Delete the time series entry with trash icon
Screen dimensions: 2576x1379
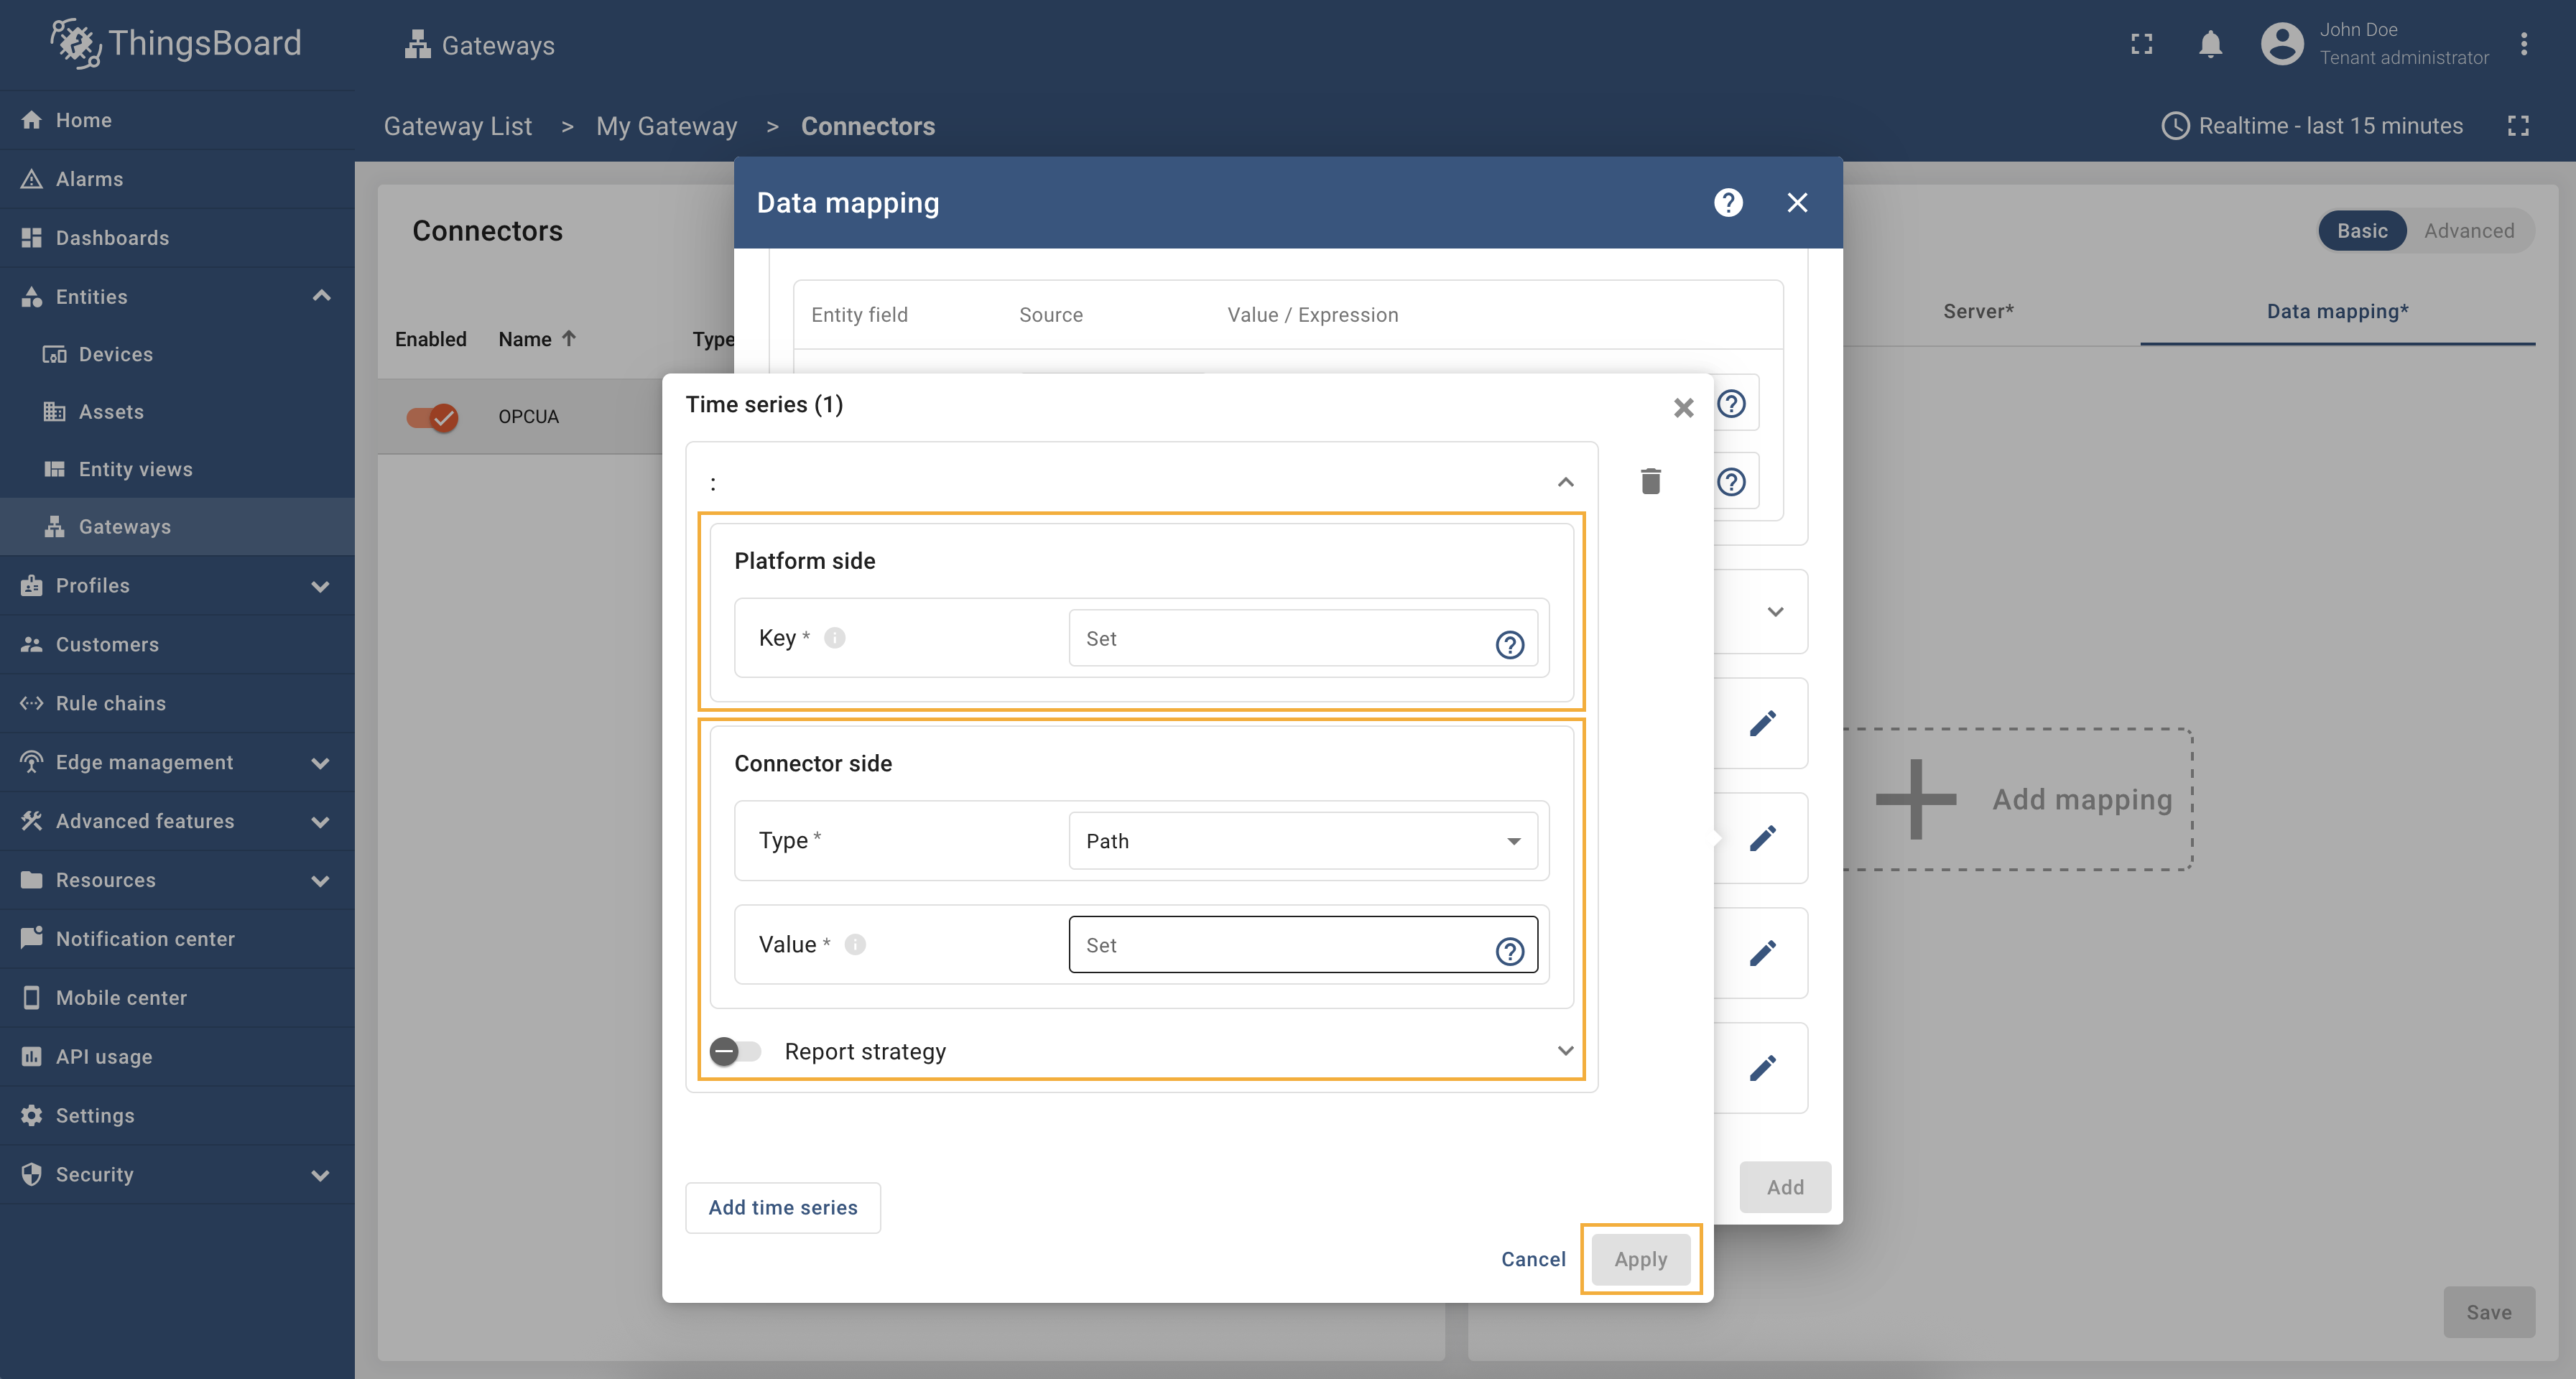[x=1650, y=481]
